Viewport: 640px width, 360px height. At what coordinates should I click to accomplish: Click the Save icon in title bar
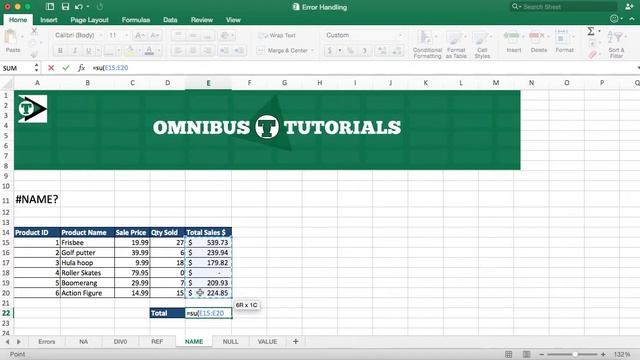(65, 7)
